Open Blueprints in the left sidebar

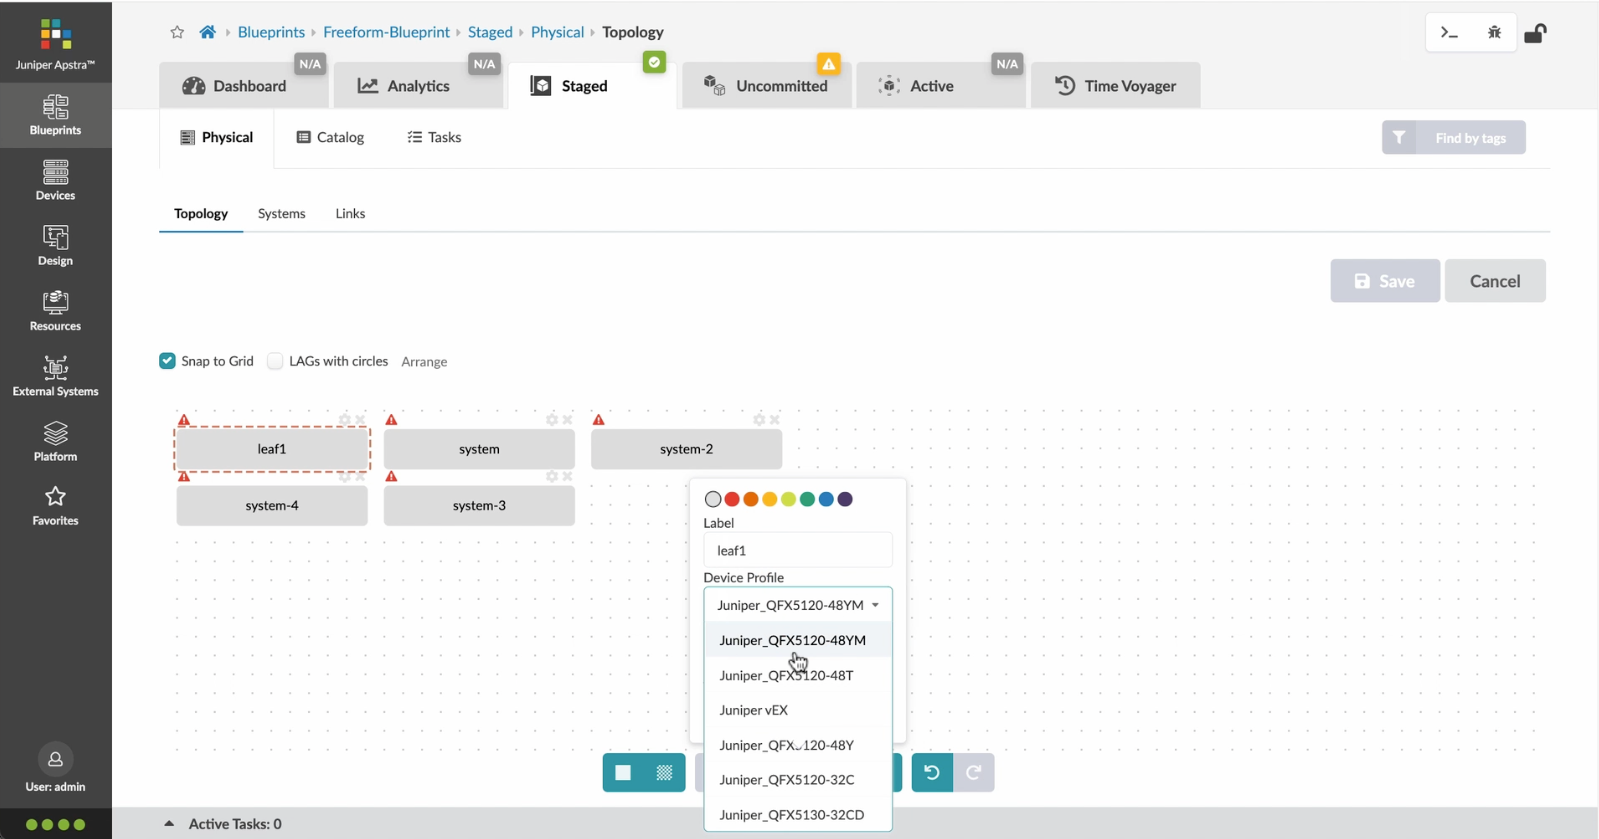(x=55, y=115)
